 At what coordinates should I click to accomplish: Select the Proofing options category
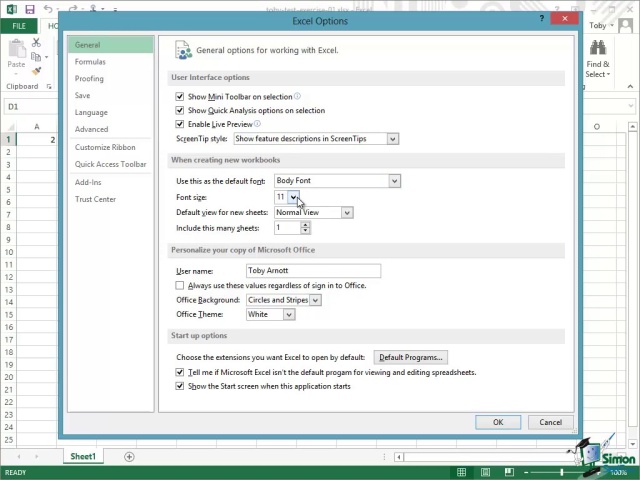coord(111,78)
